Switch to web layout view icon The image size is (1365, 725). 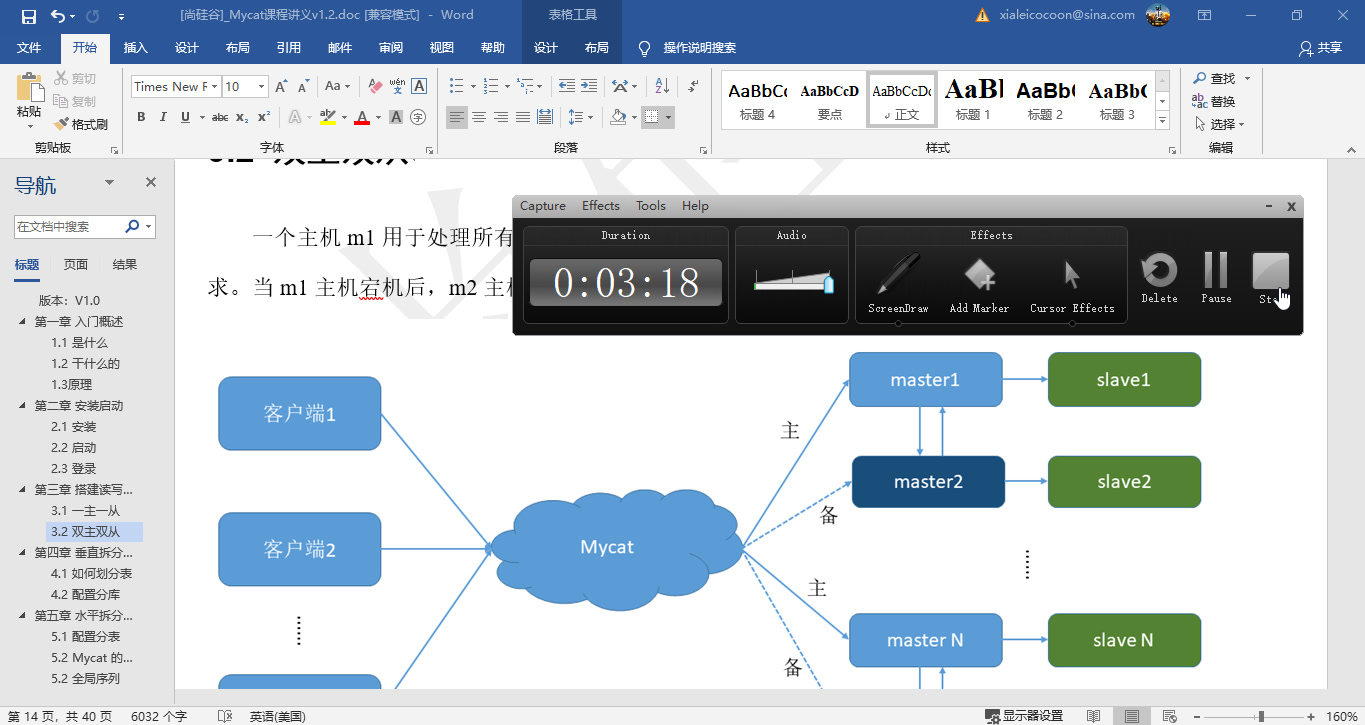[1168, 716]
